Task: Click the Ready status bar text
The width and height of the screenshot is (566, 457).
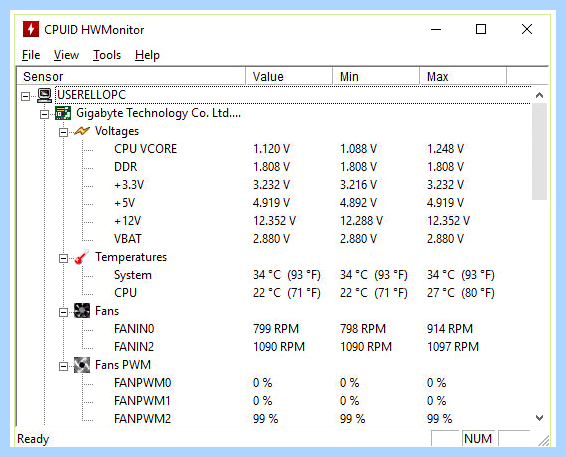Action: 33,439
